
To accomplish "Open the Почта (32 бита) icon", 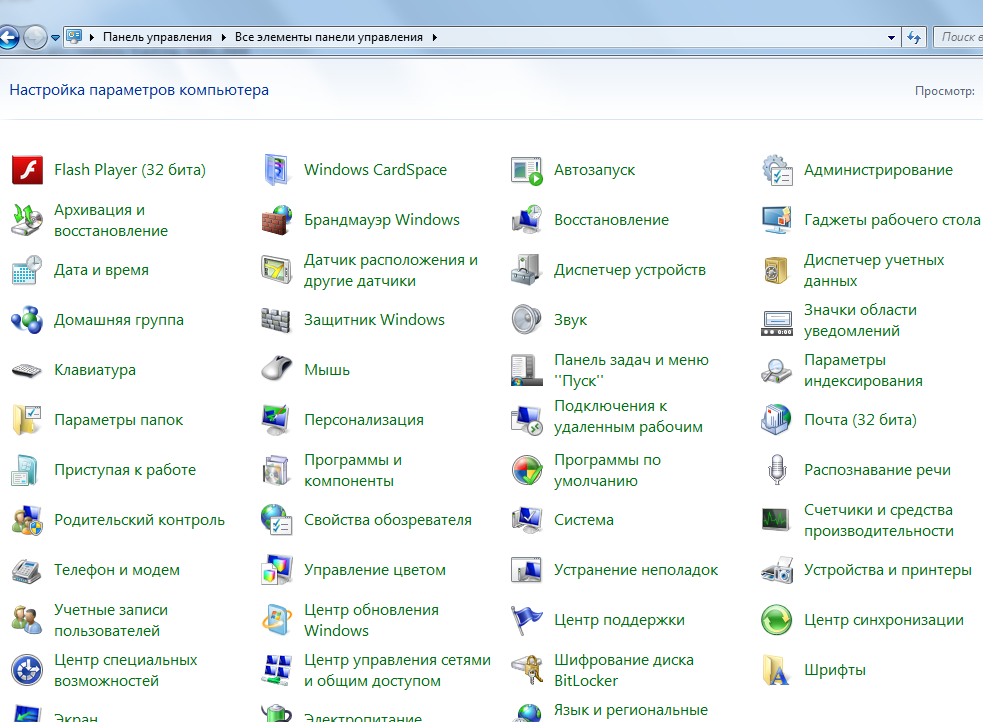I will pos(777,420).
